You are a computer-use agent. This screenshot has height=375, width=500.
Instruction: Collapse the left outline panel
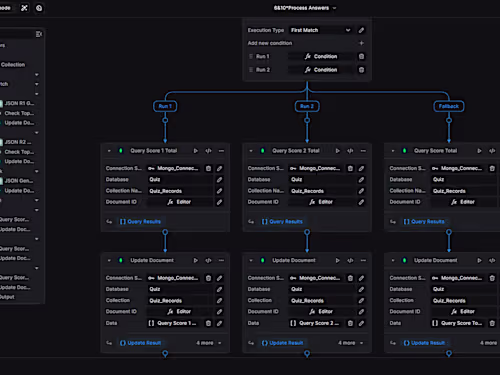tap(39, 34)
